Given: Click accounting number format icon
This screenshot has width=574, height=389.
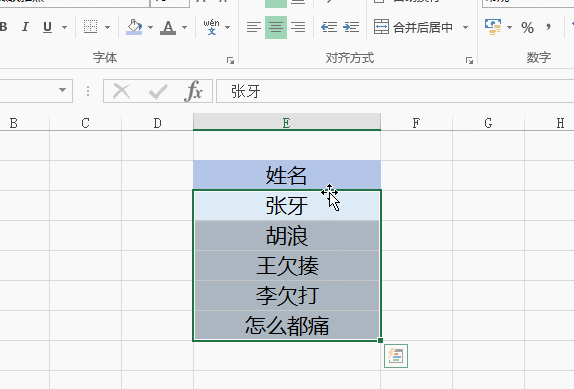Looking at the screenshot, I should [x=493, y=27].
